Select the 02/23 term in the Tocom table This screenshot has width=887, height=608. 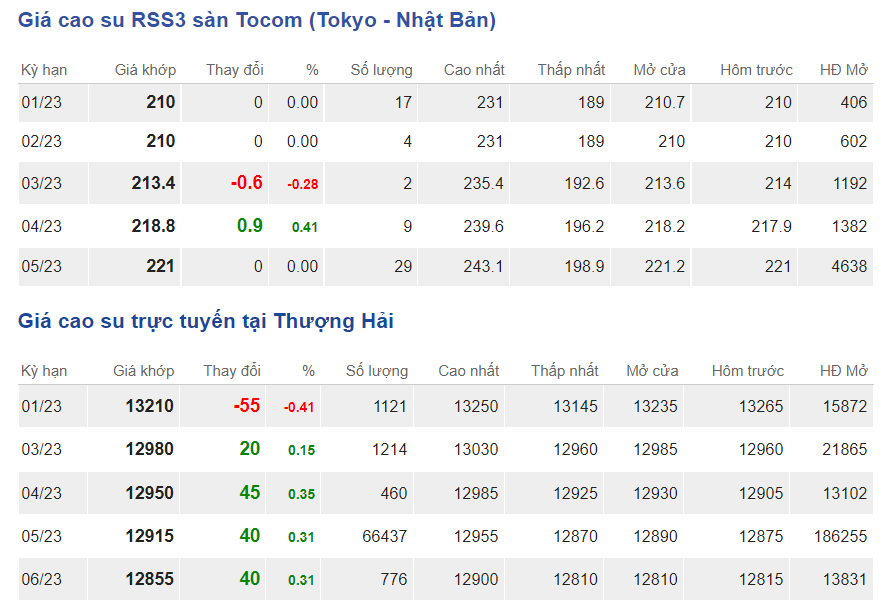(x=42, y=142)
